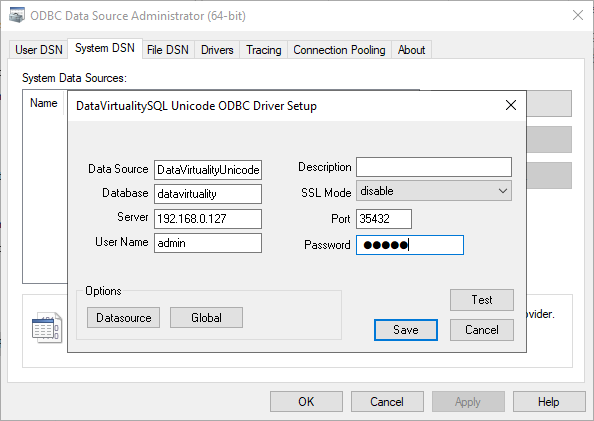Viewport: 594px width, 421px height.
Task: Open the File DSN tab
Action: tap(167, 50)
